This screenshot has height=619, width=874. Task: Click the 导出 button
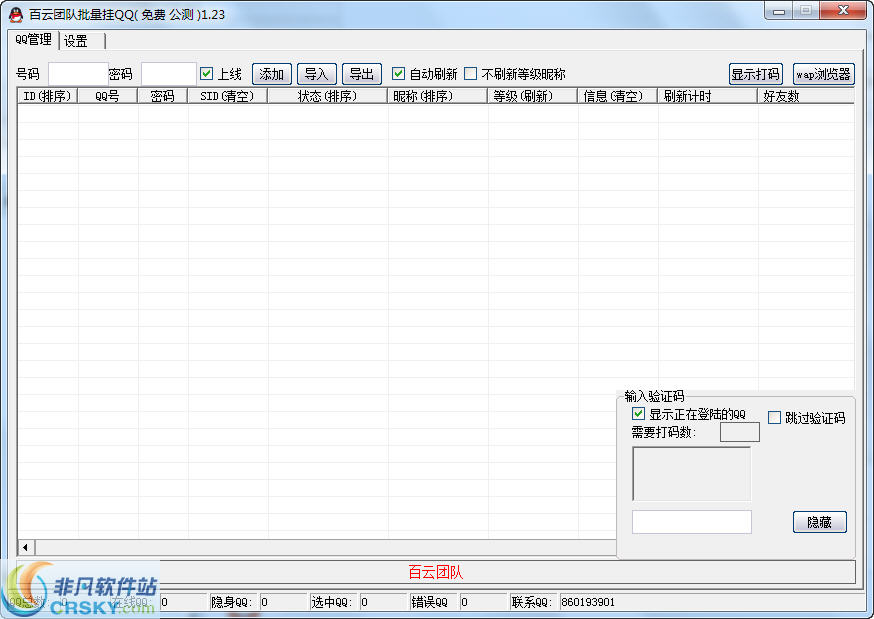pos(362,74)
